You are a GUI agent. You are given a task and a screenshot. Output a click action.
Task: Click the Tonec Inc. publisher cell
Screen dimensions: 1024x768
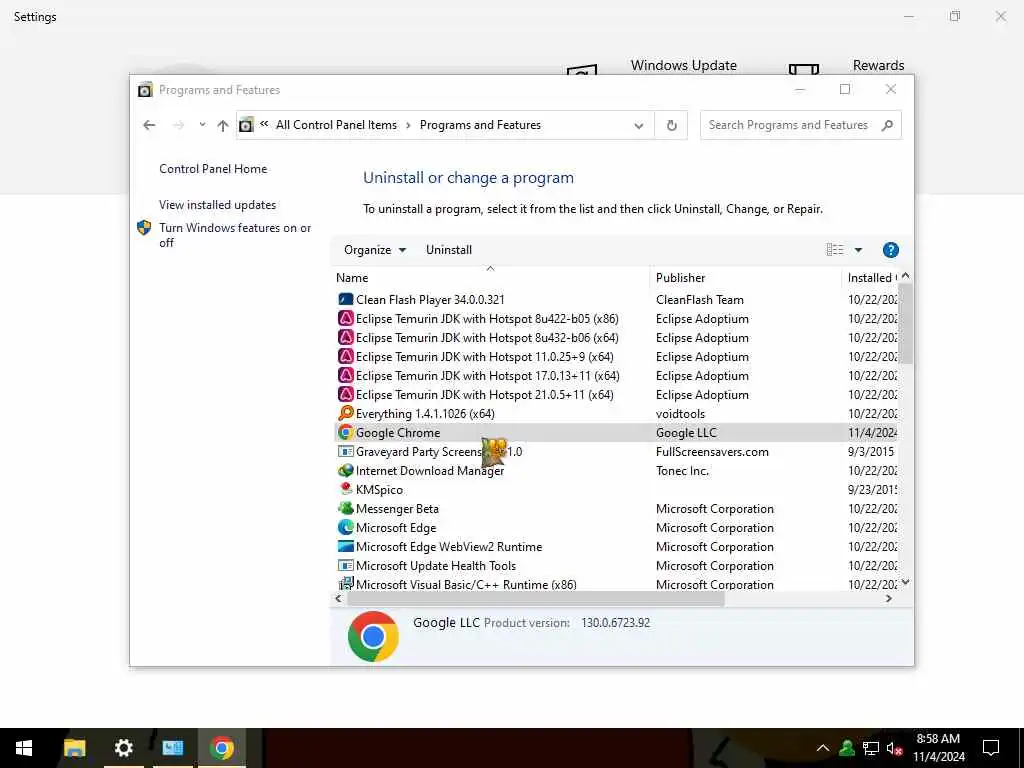(682, 470)
